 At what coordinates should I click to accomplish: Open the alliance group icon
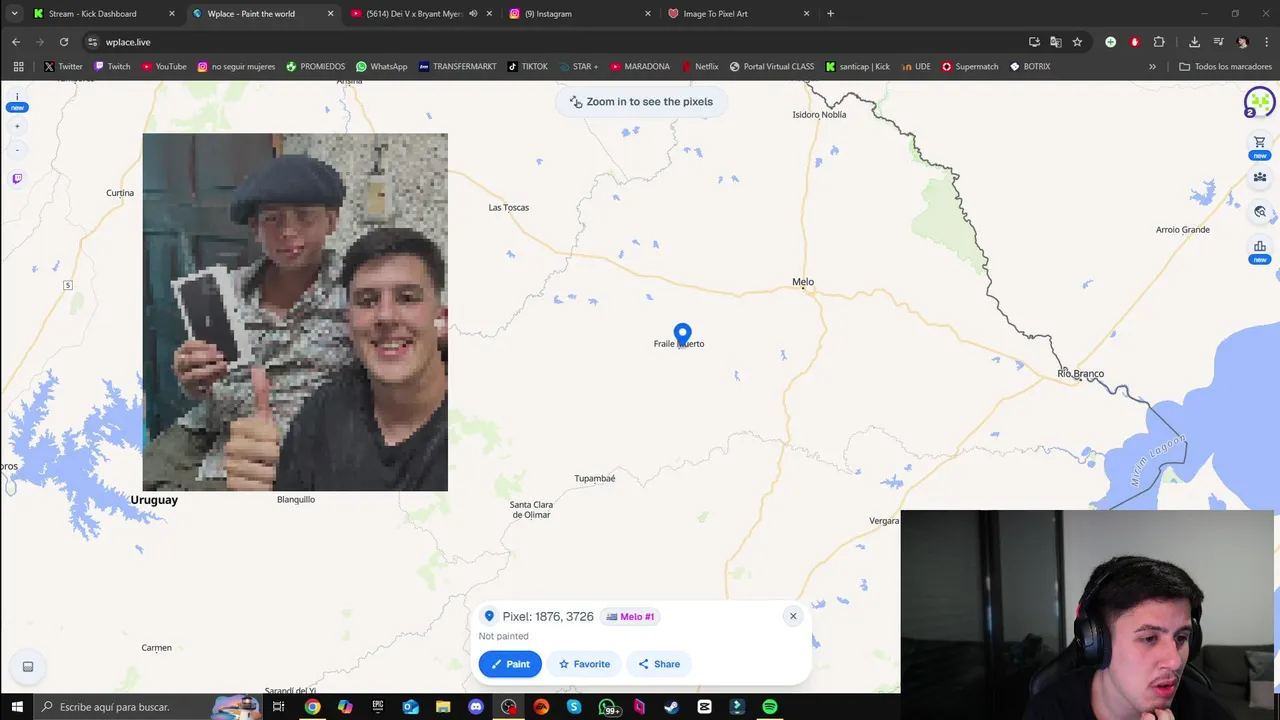coord(1259,178)
